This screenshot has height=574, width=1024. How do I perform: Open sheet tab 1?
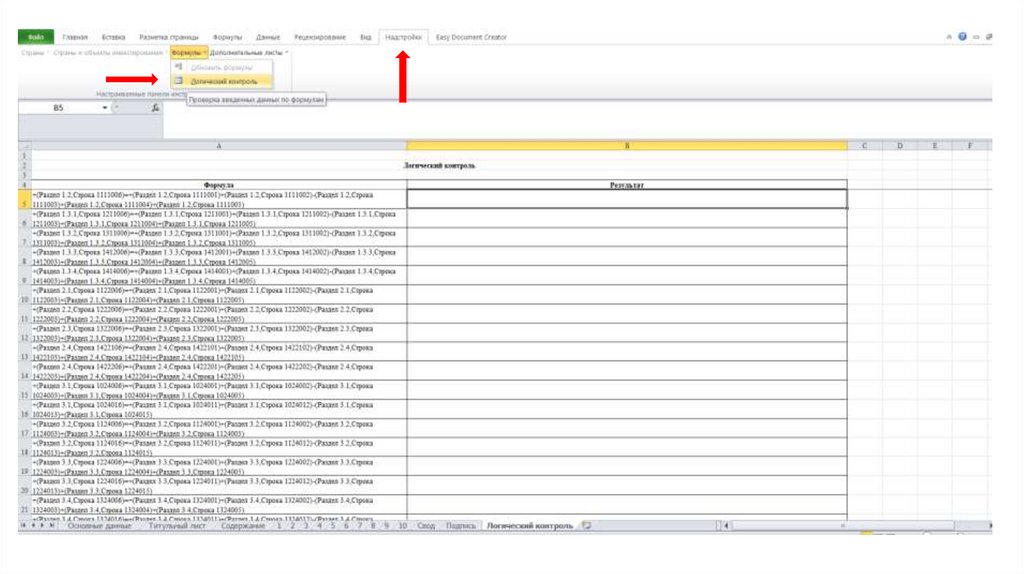279,526
